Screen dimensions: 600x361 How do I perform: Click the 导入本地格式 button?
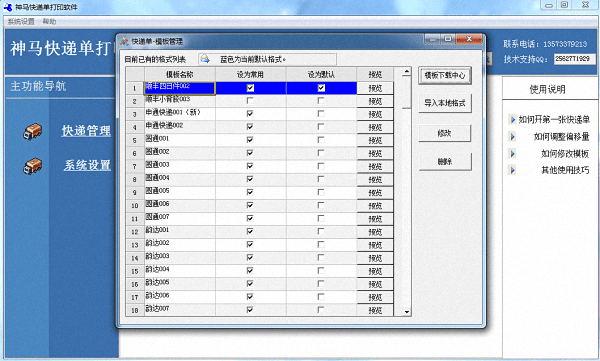(x=445, y=103)
